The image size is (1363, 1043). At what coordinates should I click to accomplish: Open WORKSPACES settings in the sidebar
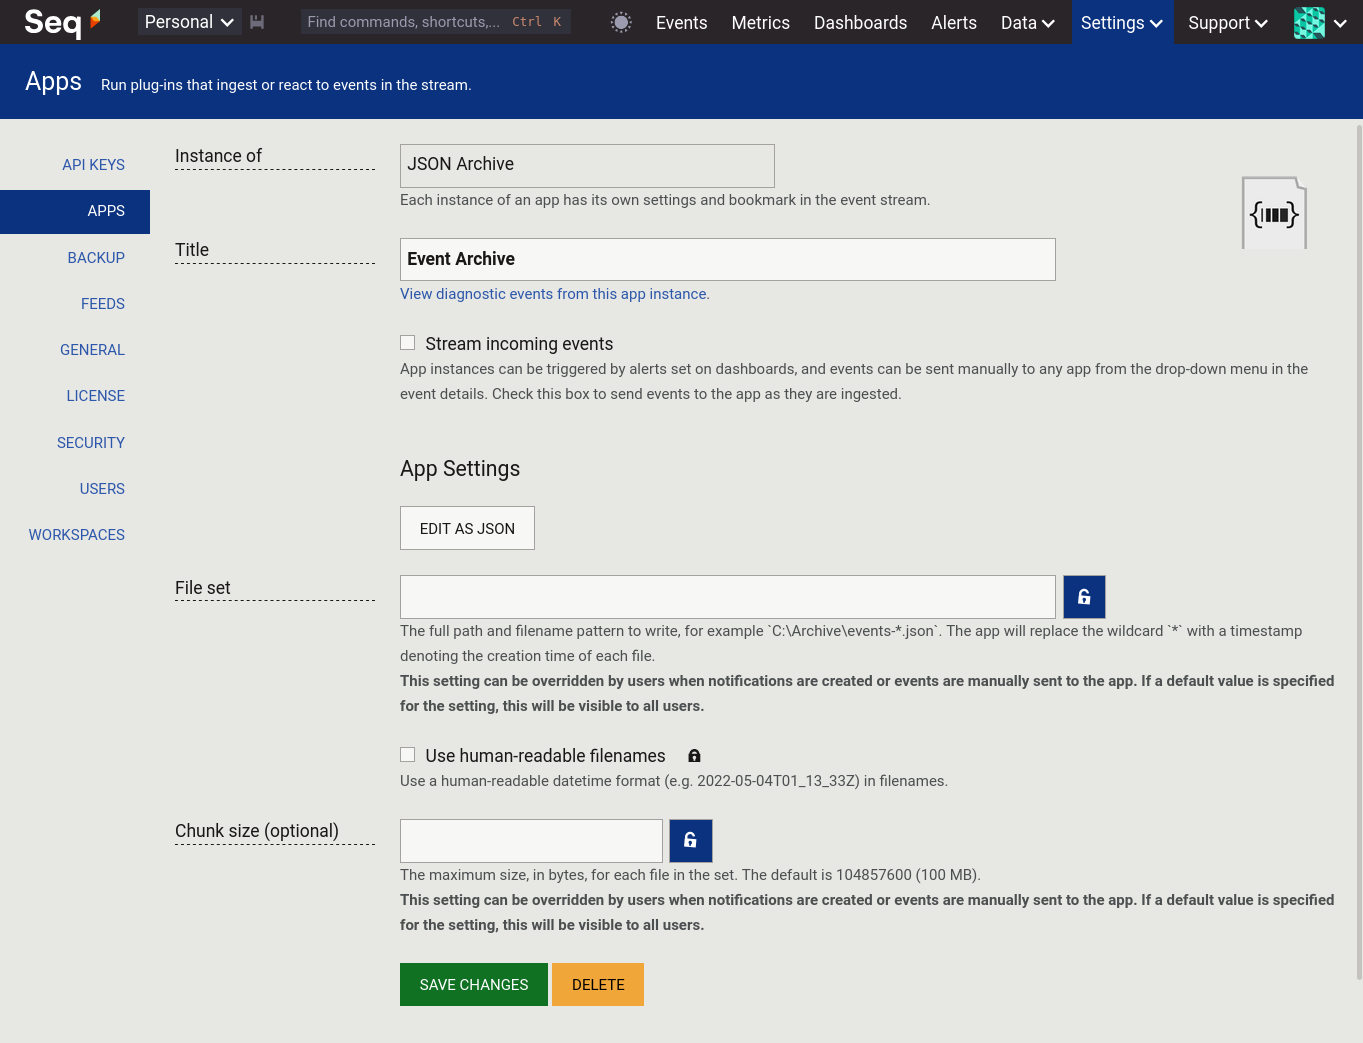click(x=77, y=535)
